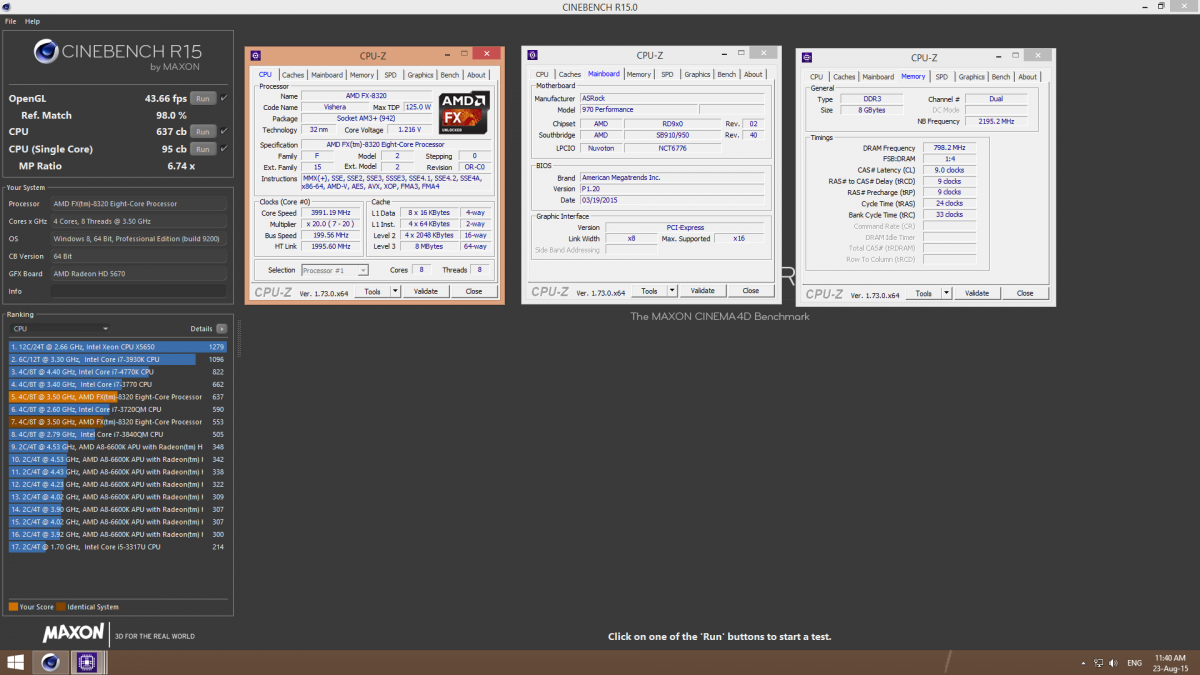The height and width of the screenshot is (675, 1200).
Task: Select ranking row Intel Core i7-3720QM
Action: (117, 409)
